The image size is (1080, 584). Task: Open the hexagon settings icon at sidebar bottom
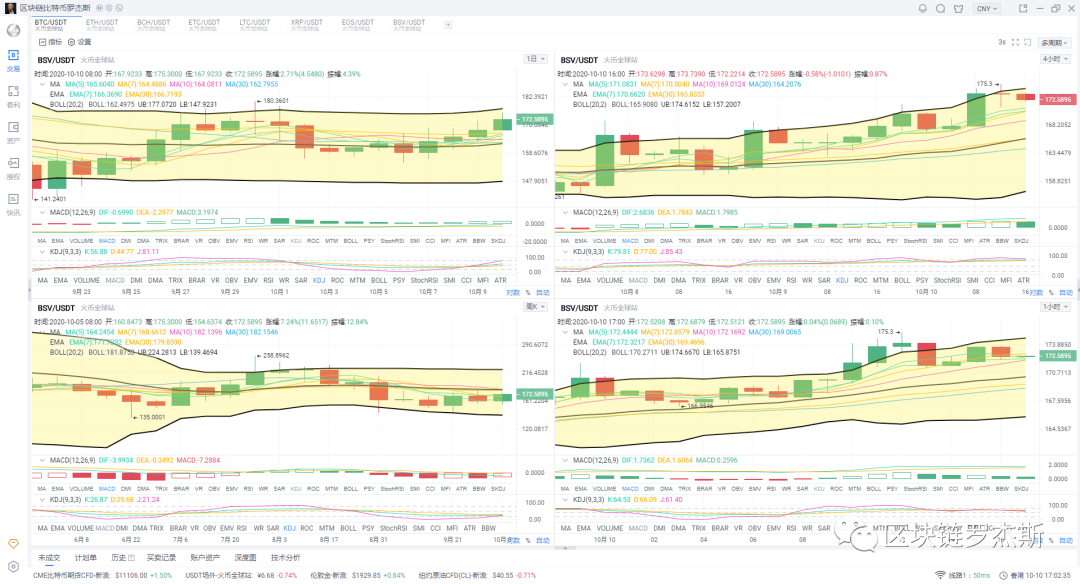coord(13,566)
